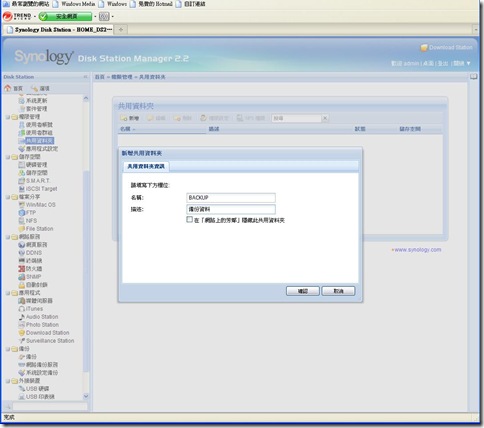Image resolution: width=484 pixels, height=428 pixels.
Task: Open the header dropdown arrow after 關機
Action: tap(468, 63)
